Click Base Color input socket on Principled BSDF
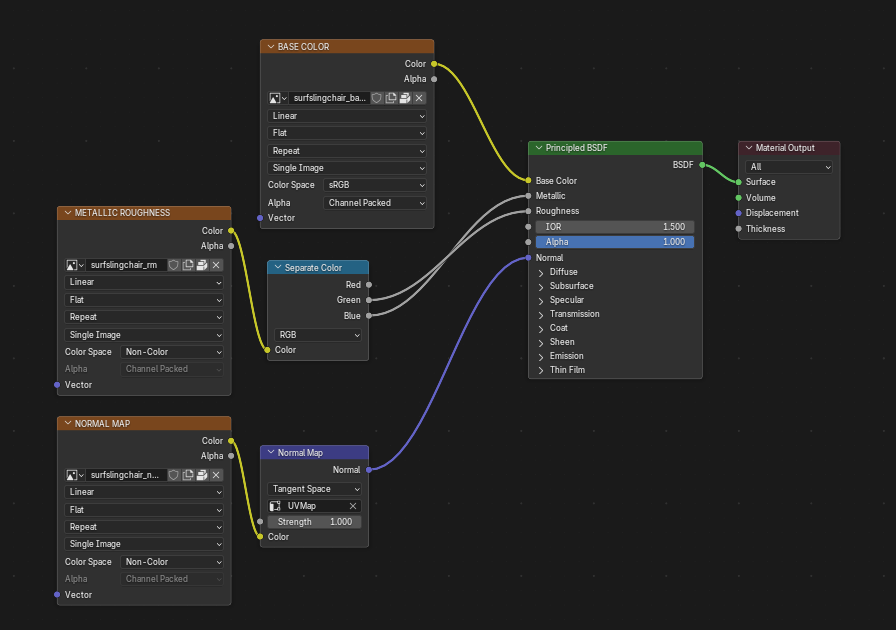Image resolution: width=896 pixels, height=630 pixels. 529,181
